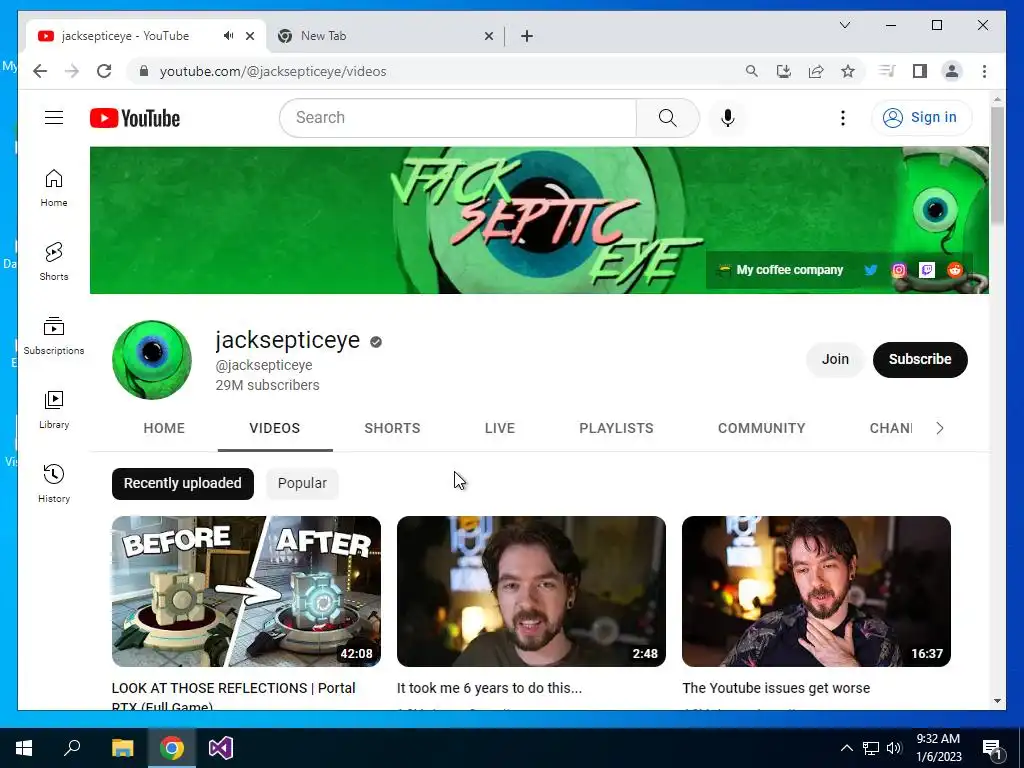Open Reddit link on channel banner

(955, 270)
